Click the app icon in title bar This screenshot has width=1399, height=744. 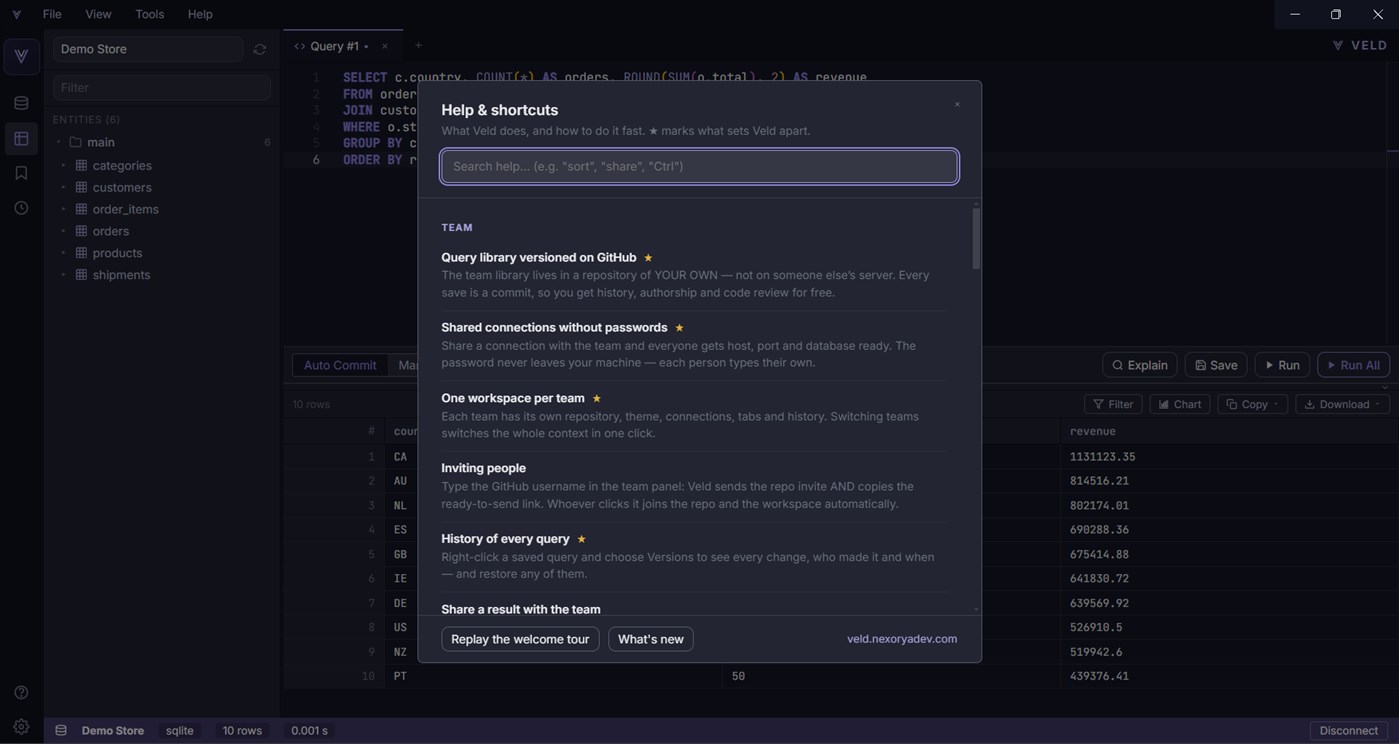(x=16, y=14)
